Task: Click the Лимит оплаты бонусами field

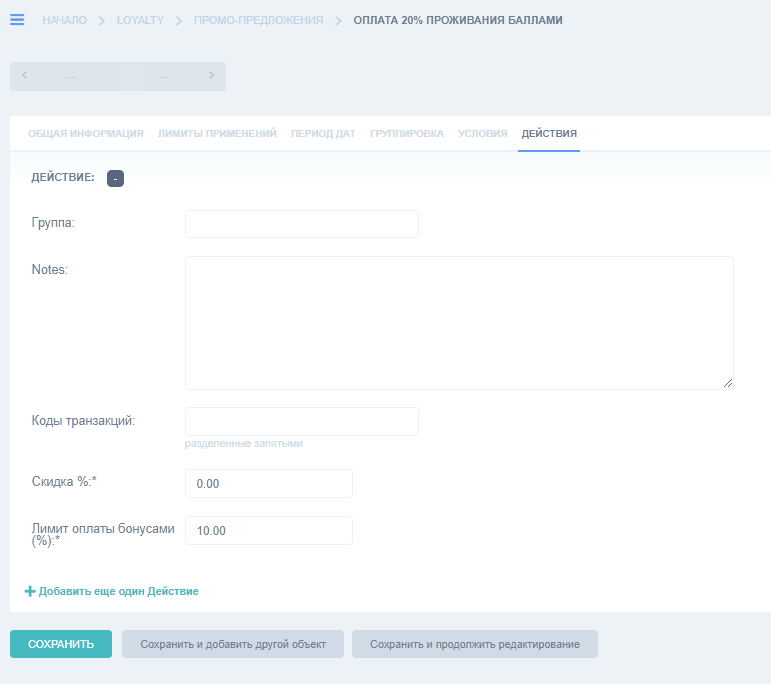Action: point(269,531)
